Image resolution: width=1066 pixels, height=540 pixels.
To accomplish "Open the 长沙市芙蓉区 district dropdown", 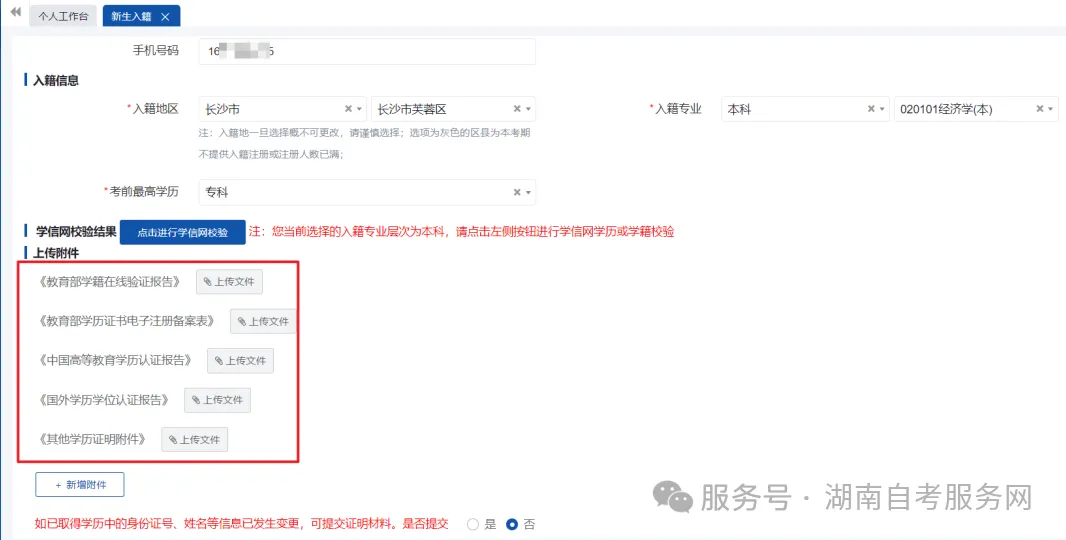I will (529, 109).
